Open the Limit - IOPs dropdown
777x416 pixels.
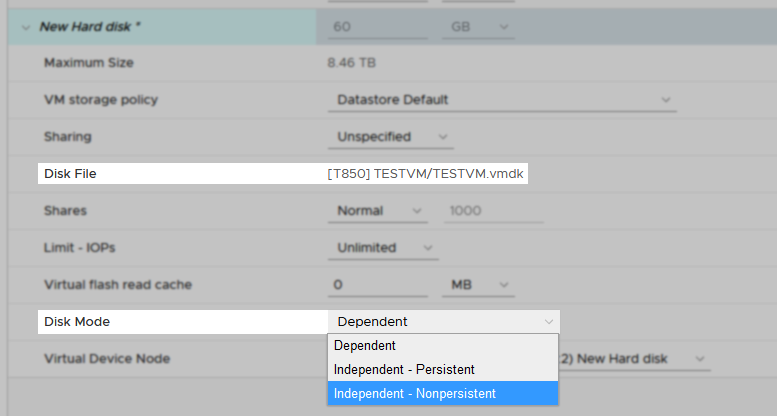[383, 248]
